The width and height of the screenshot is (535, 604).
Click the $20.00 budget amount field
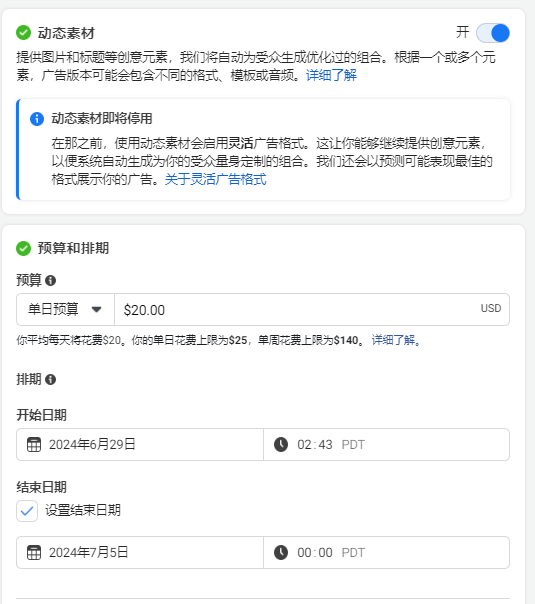pyautogui.click(x=312, y=310)
